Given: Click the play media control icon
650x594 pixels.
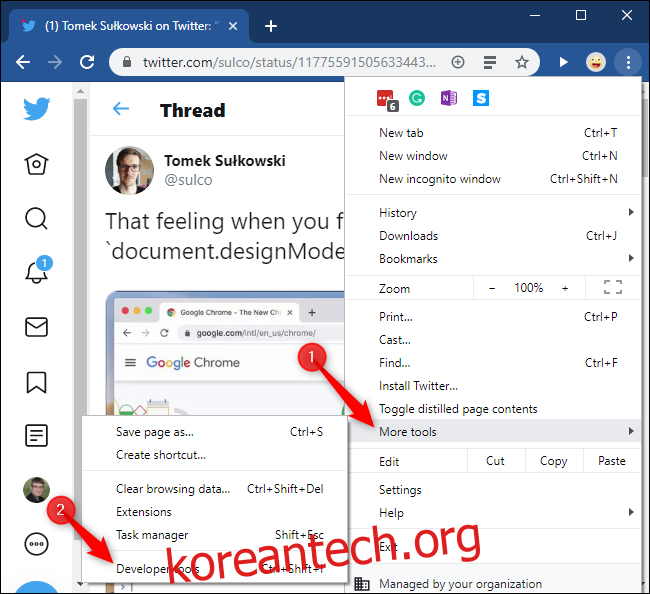Looking at the screenshot, I should pos(563,62).
